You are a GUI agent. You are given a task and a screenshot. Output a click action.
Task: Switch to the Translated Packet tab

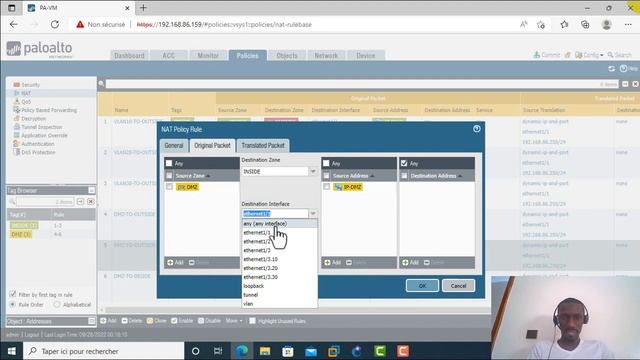coord(263,145)
